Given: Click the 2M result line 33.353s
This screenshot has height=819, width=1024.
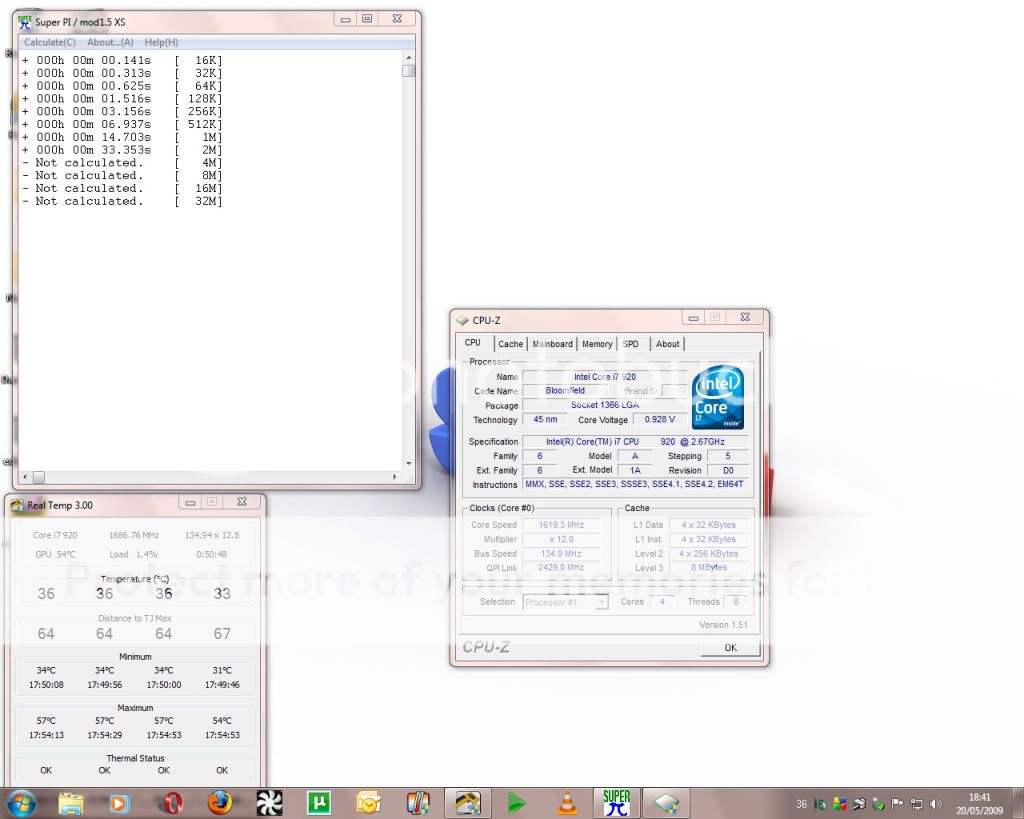Looking at the screenshot, I should pyautogui.click(x=122, y=150).
